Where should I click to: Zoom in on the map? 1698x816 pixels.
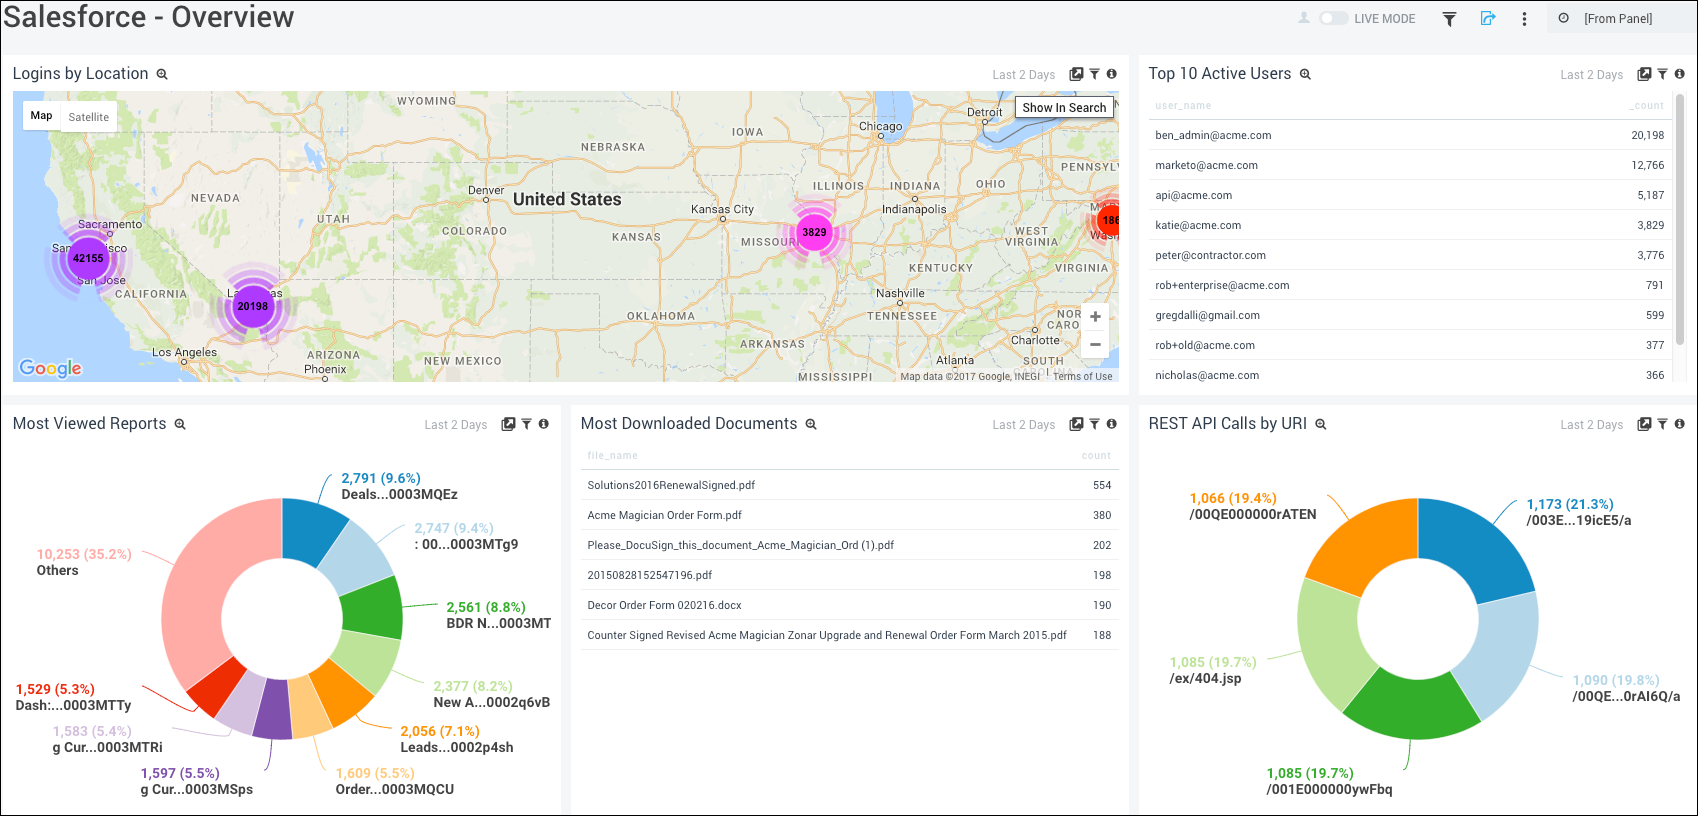[x=1095, y=317]
